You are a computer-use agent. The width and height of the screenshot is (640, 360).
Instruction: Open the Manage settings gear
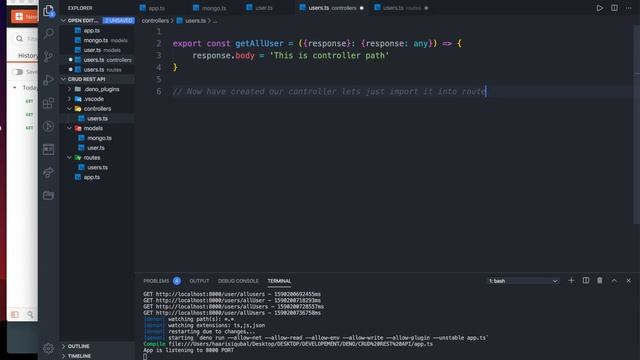[49, 348]
